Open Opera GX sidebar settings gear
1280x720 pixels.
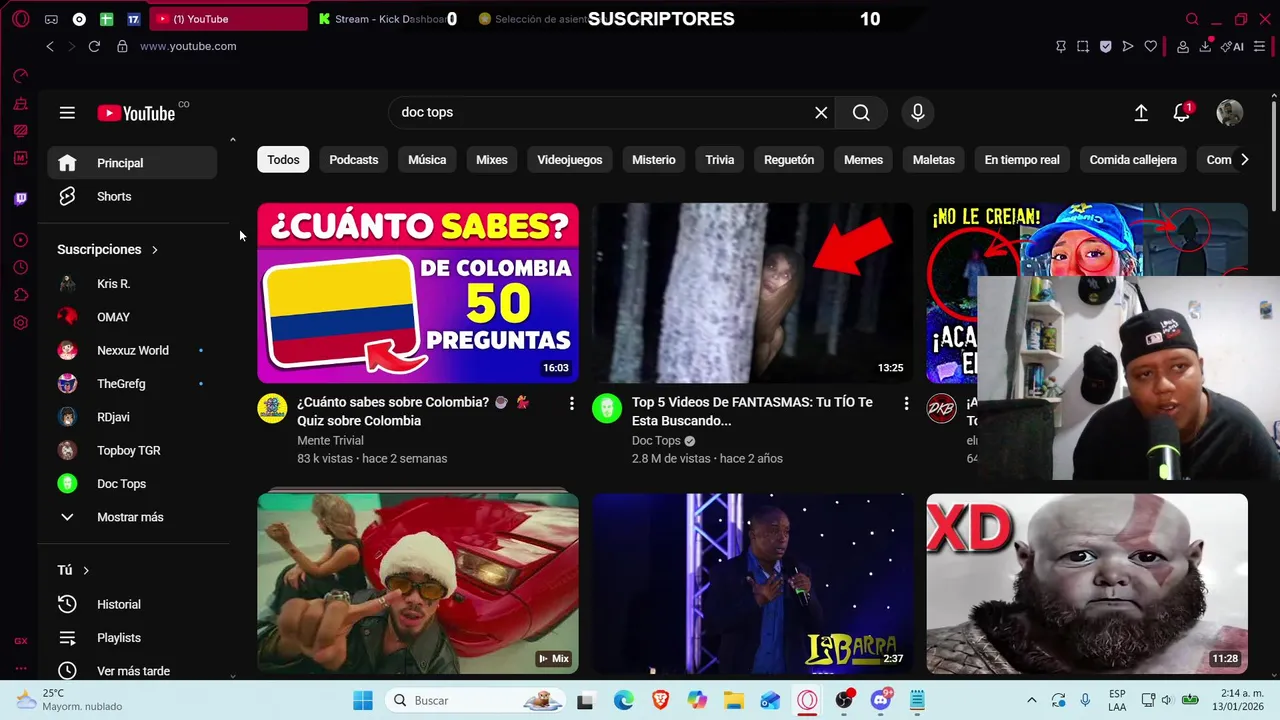click(x=21, y=323)
